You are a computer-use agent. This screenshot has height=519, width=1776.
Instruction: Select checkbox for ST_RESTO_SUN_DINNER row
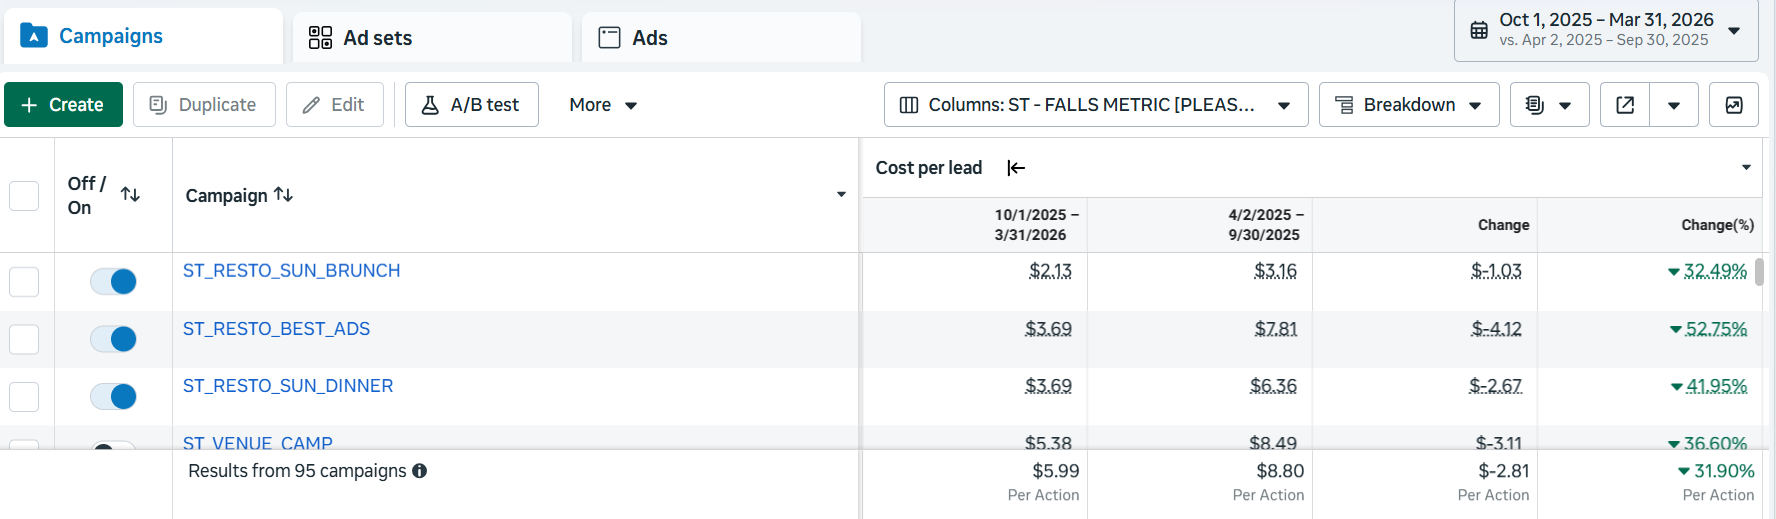(24, 397)
